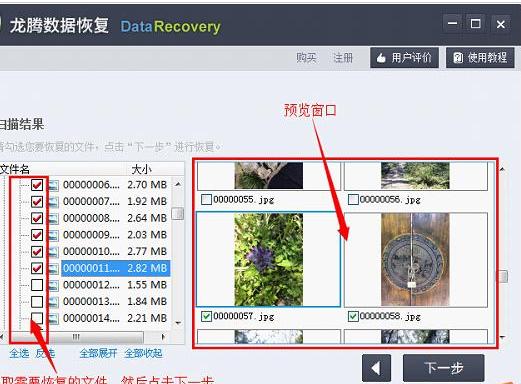This screenshot has height=384, width=521.
Task: Click 全部收起 to collapse all
Action: 143,353
